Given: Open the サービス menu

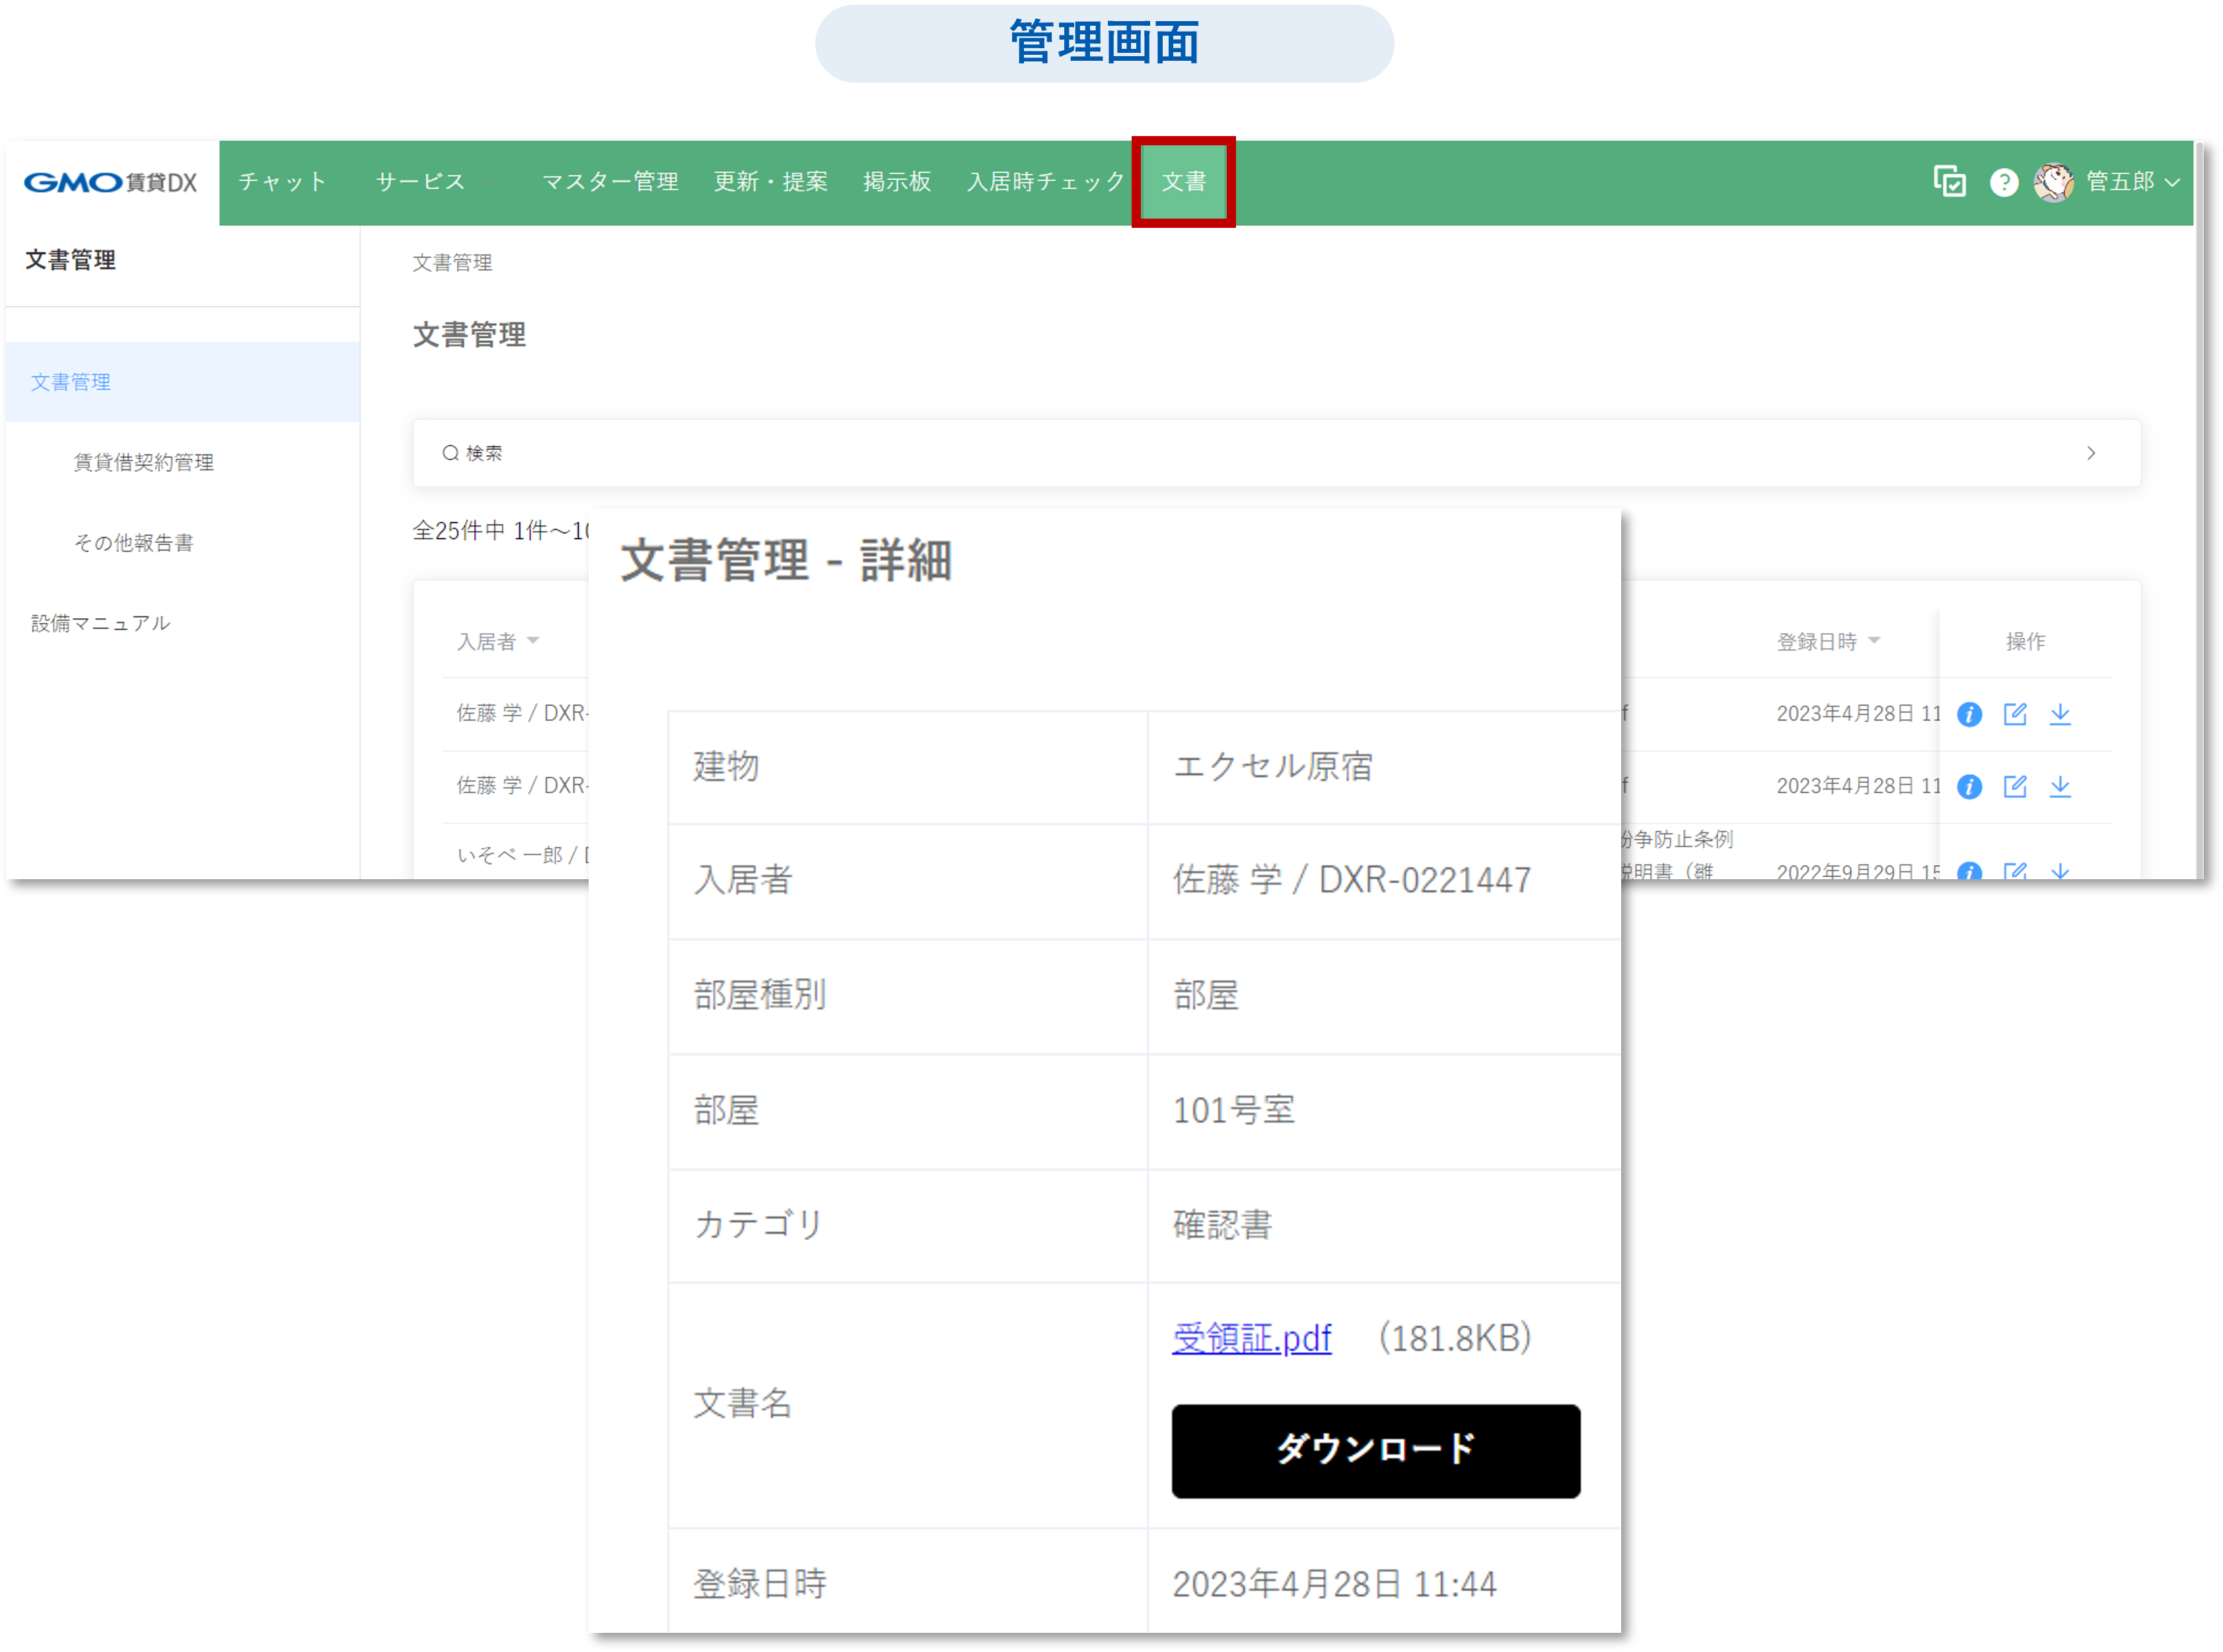Looking at the screenshot, I should coord(421,182).
